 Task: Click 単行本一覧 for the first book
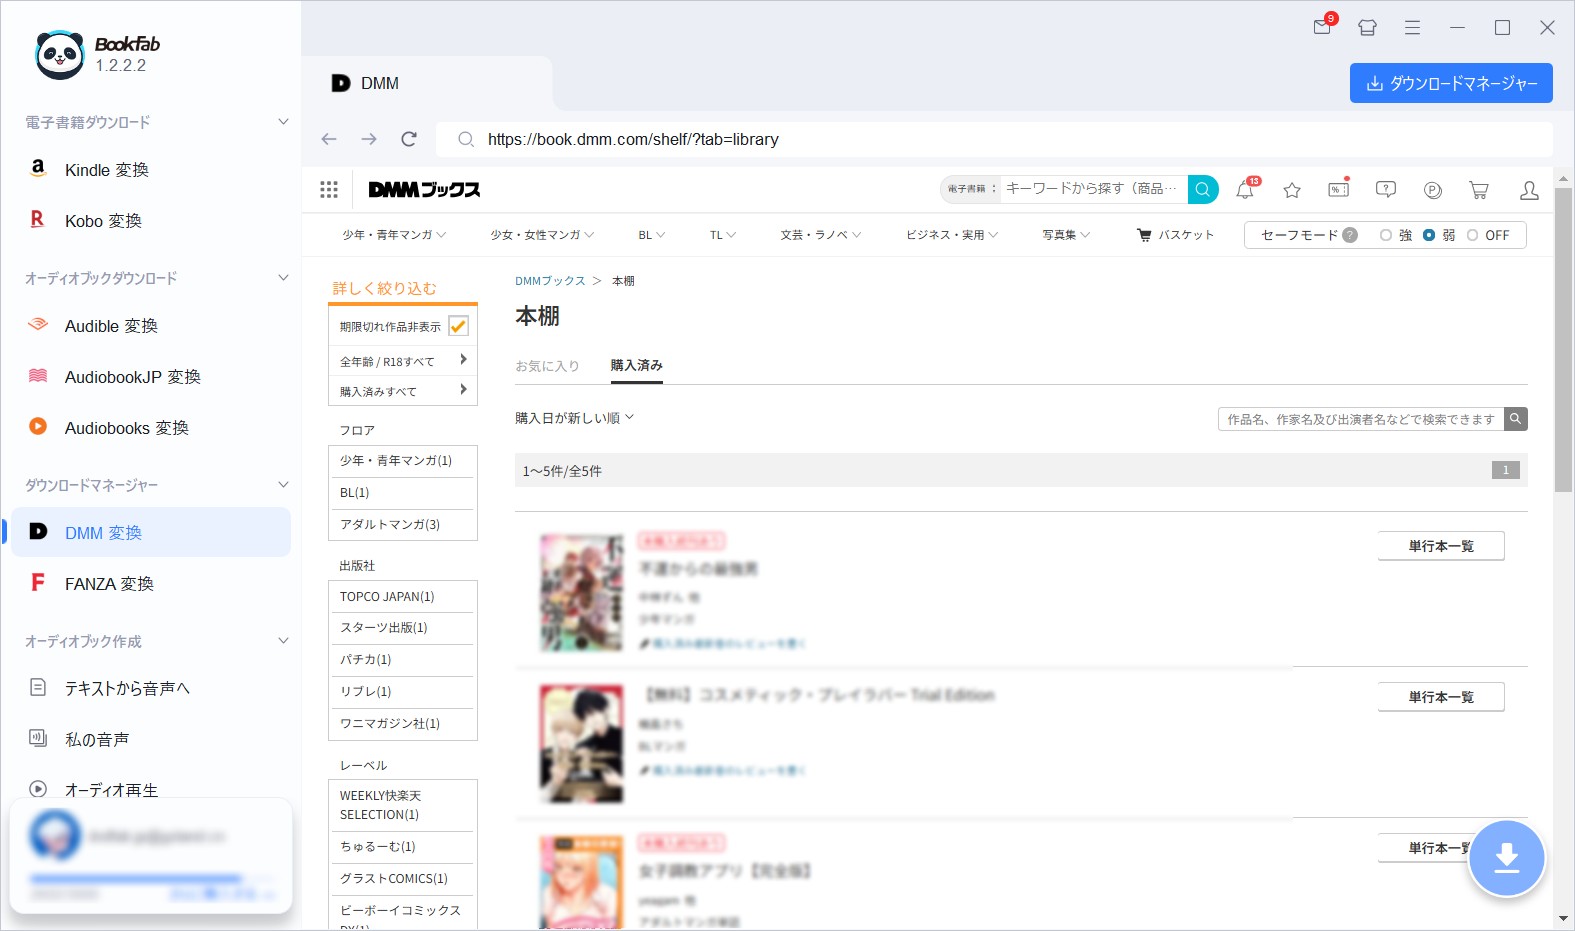[x=1441, y=546]
